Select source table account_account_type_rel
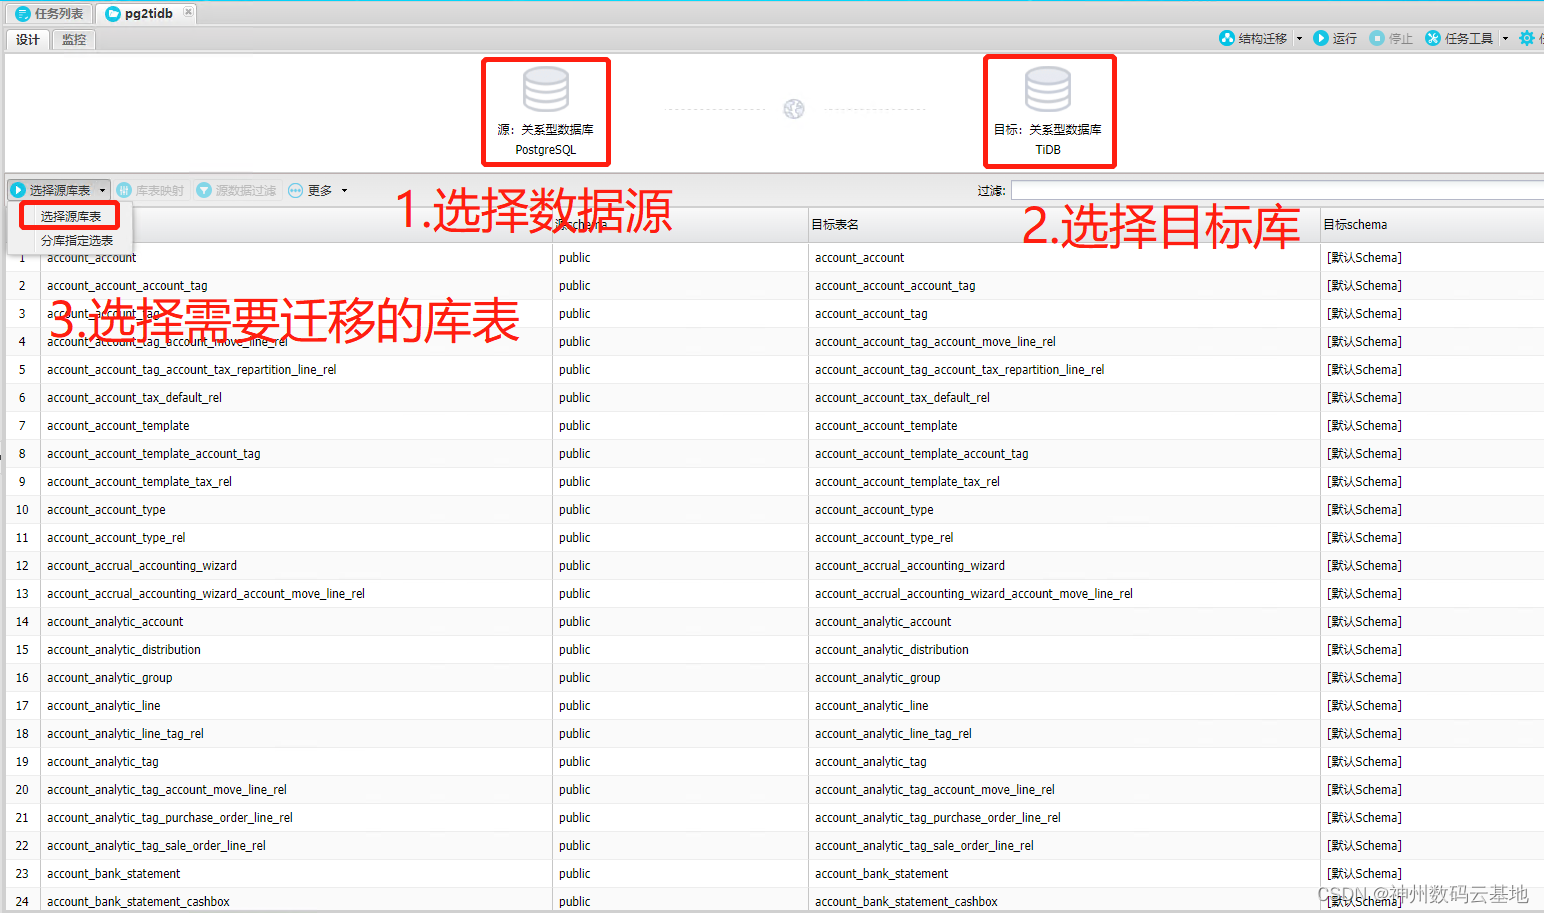 (116, 538)
